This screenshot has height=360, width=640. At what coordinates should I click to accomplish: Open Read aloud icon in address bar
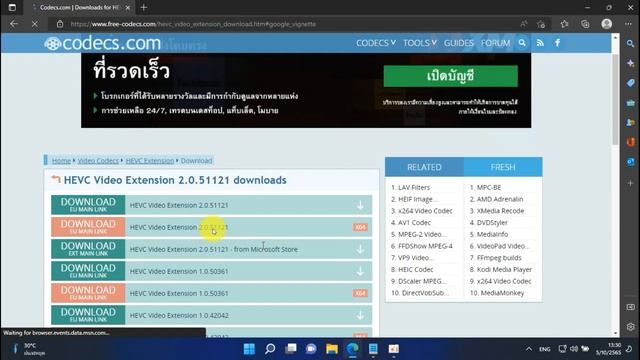click(524, 24)
